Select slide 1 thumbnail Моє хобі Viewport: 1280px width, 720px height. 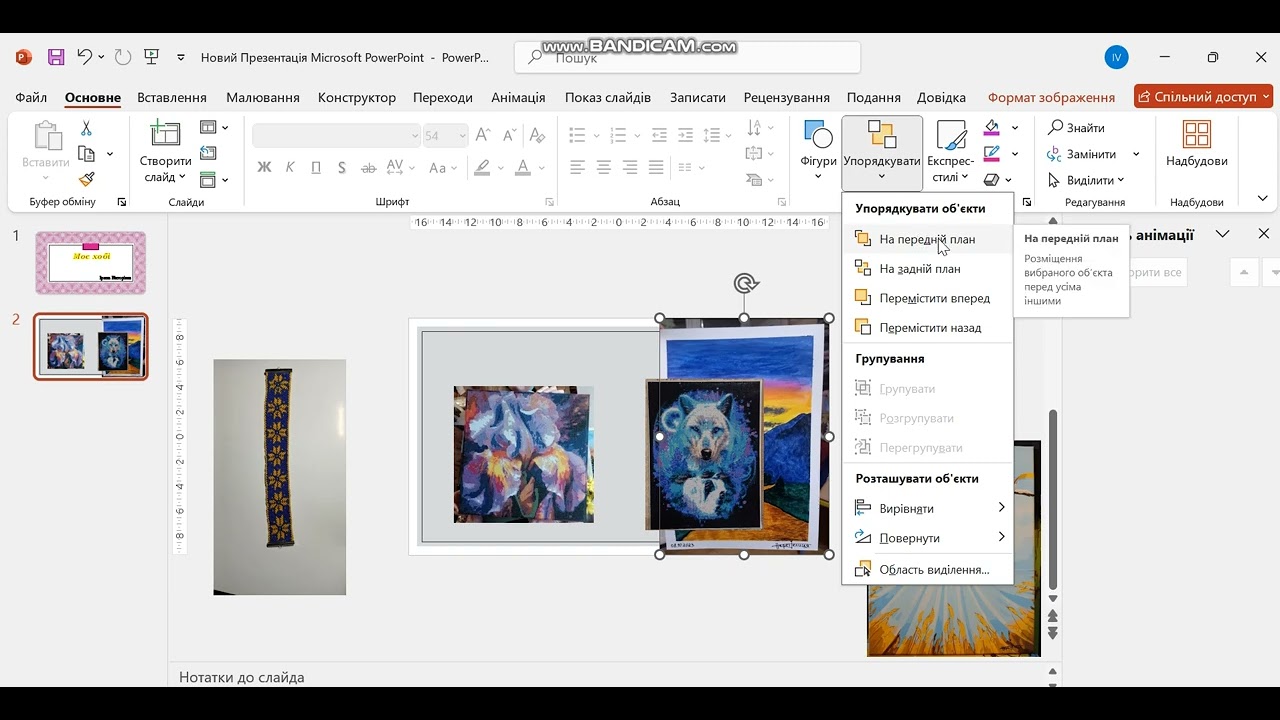[91, 262]
